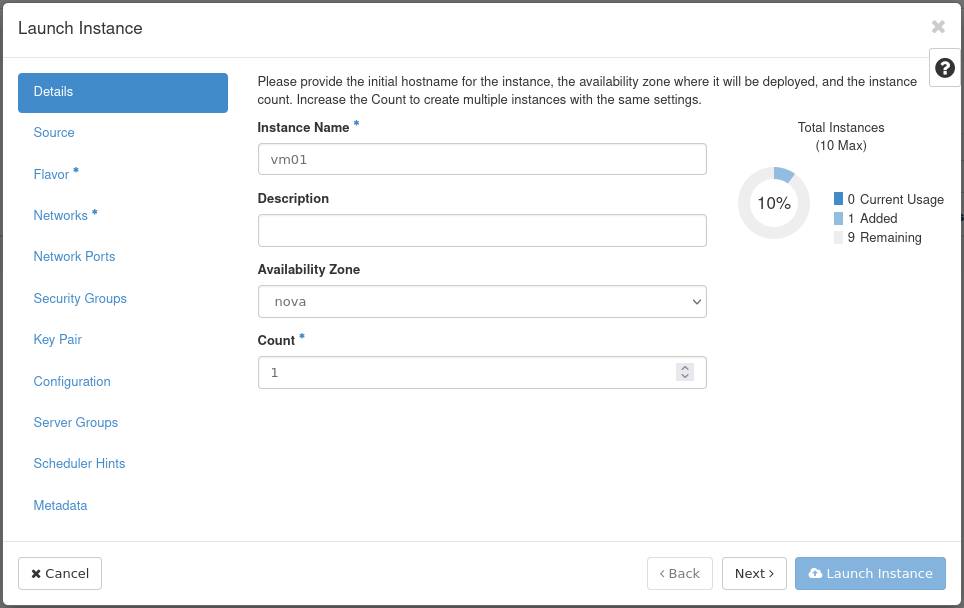Click the disabled Back button
Screen dimensions: 964x608
pyautogui.click(x=679, y=573)
